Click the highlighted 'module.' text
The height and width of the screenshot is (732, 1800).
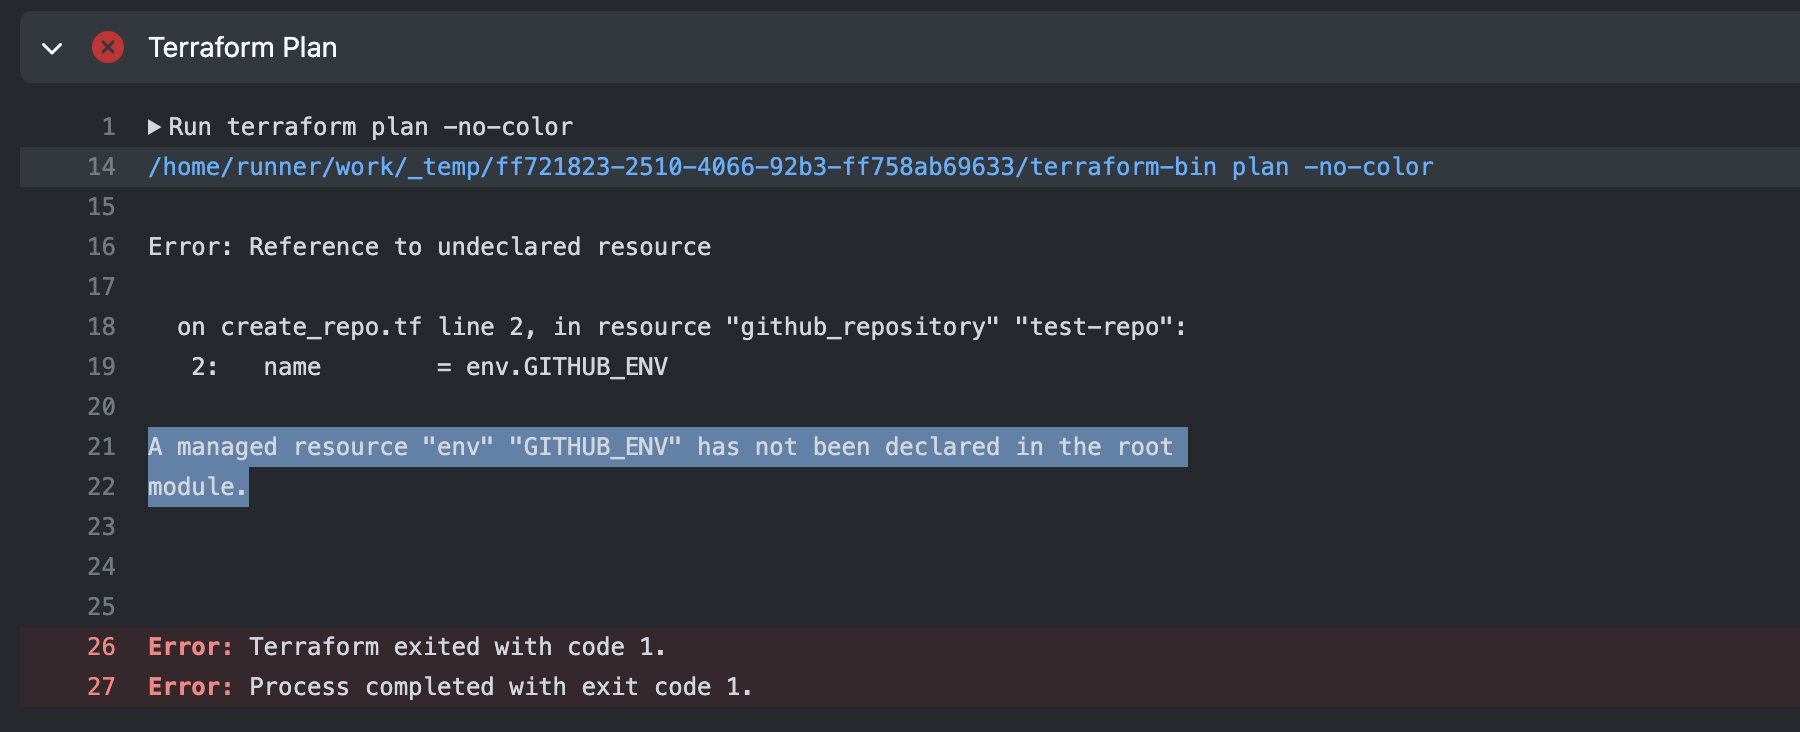pyautogui.click(x=198, y=487)
